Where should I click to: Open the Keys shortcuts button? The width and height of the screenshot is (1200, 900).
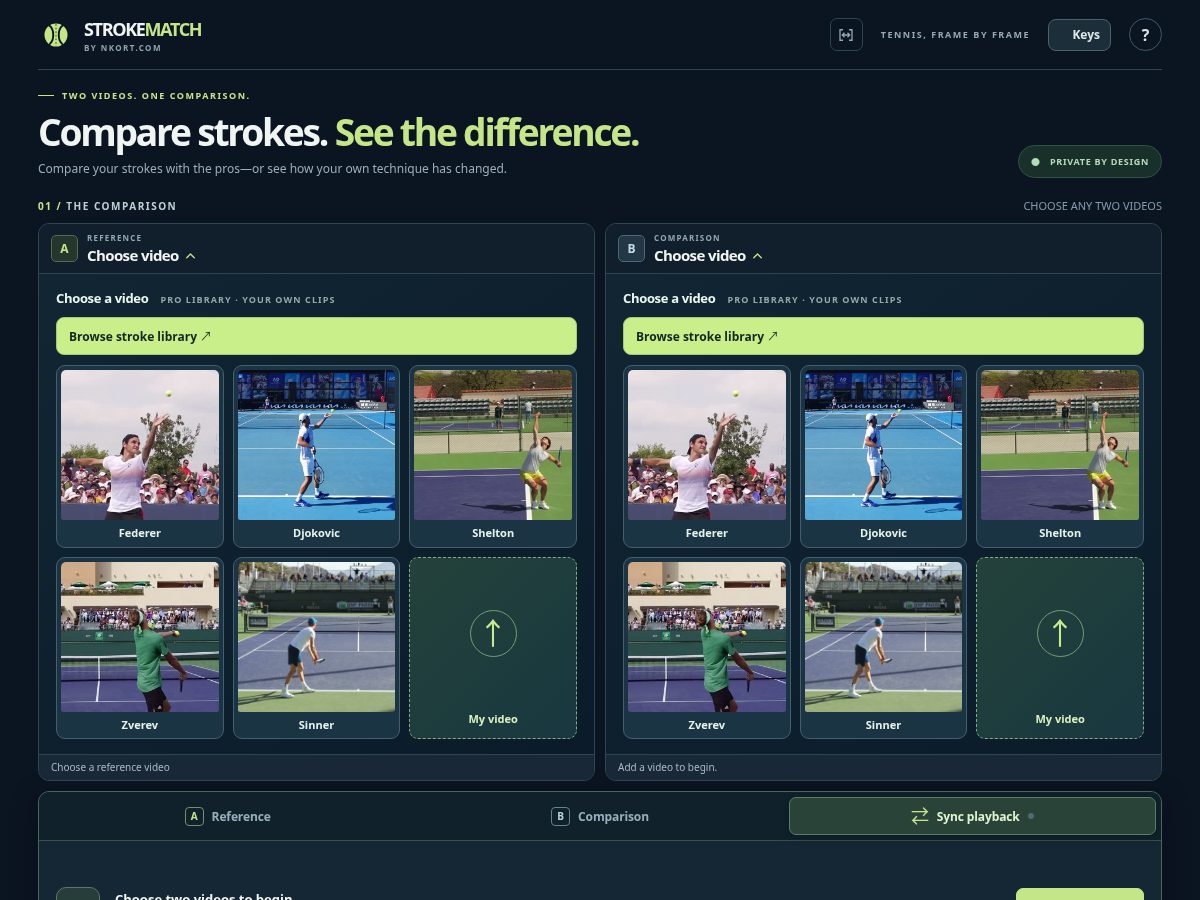tap(1079, 34)
